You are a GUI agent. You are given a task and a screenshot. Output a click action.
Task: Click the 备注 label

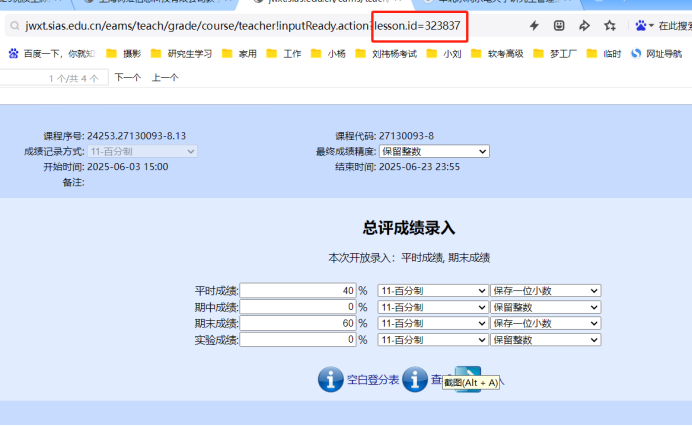click(x=73, y=182)
